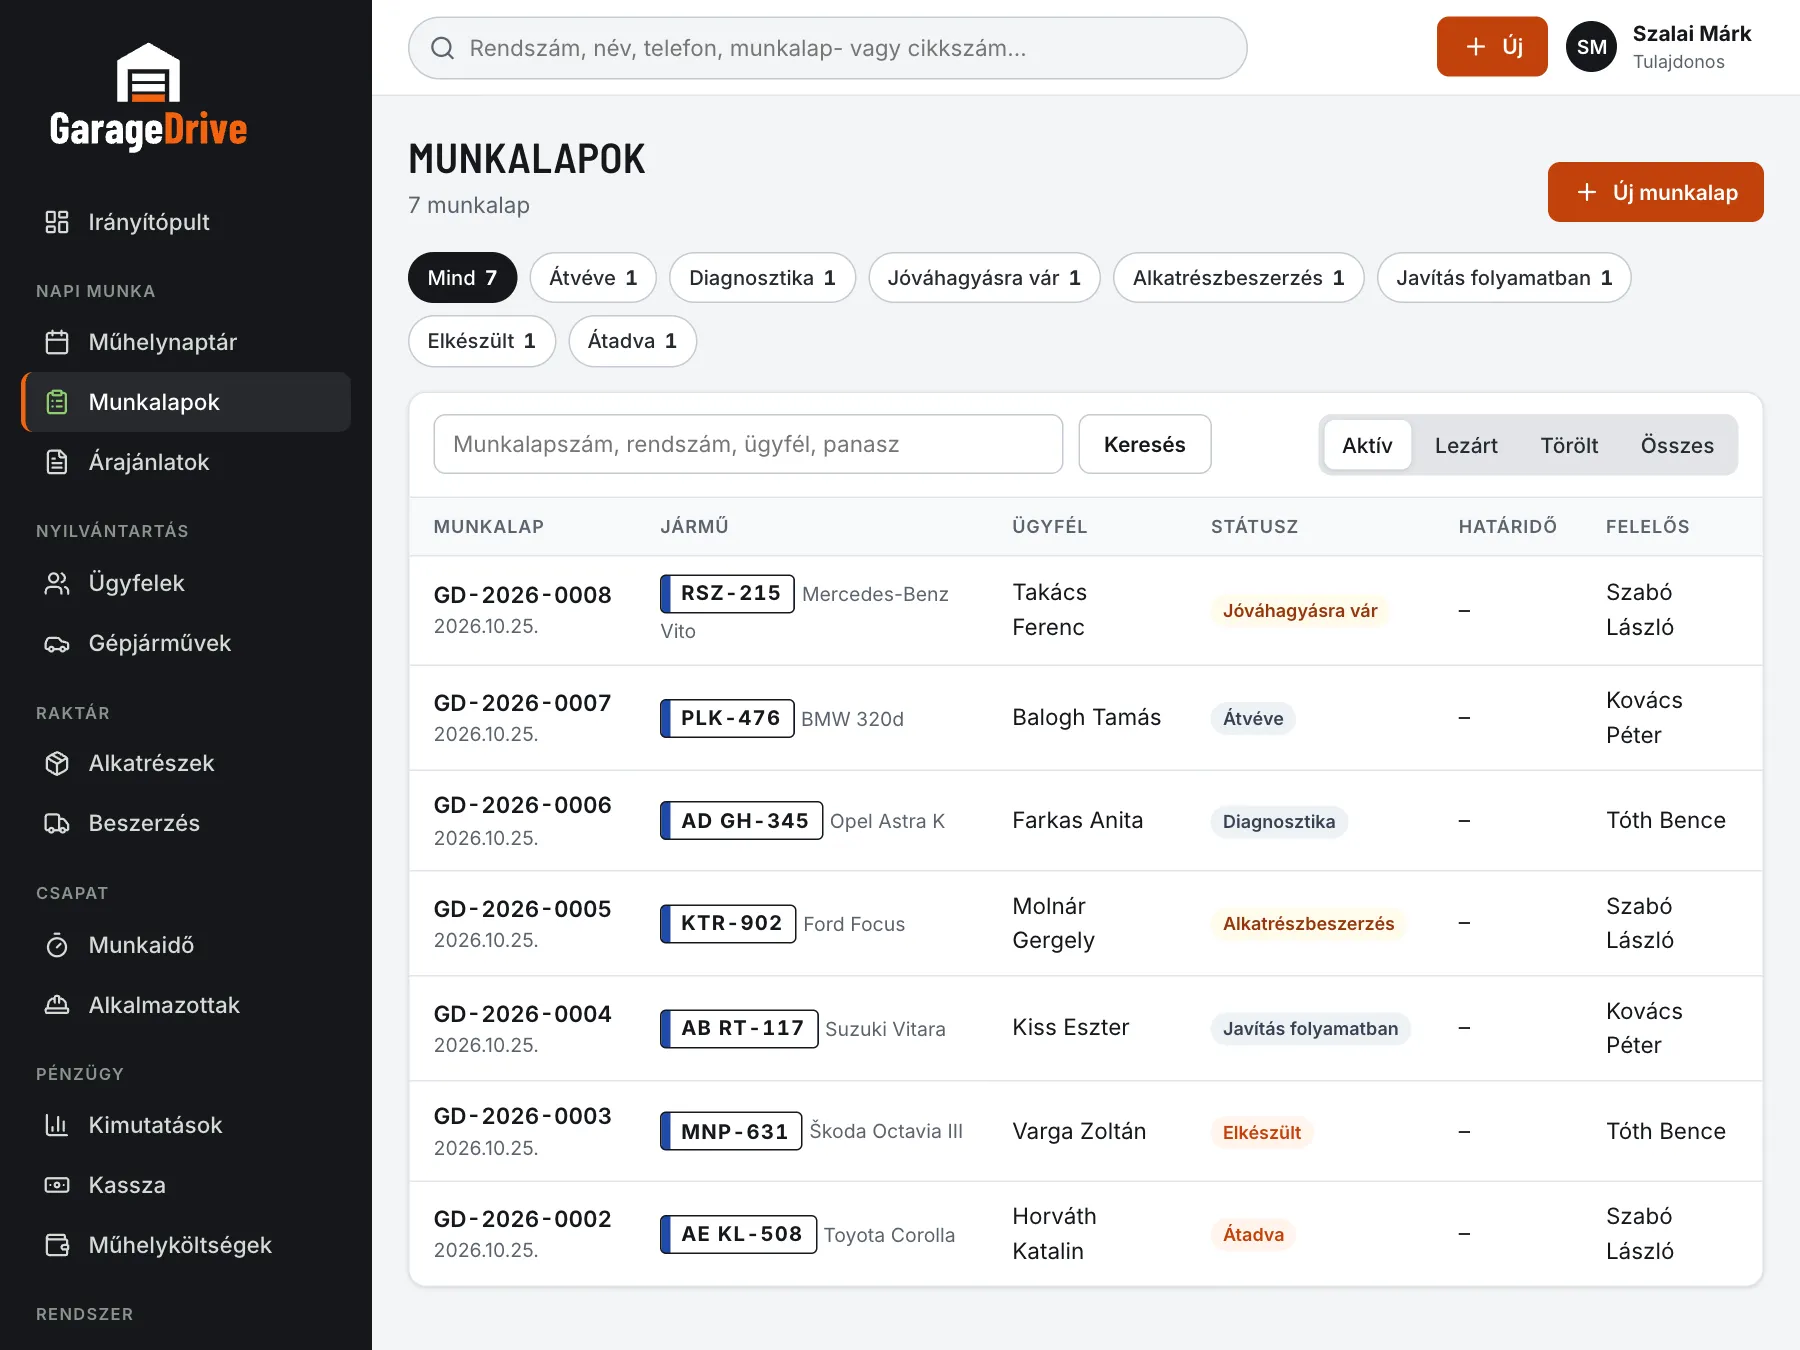
Task: Switch to Törölt view
Action: [x=1569, y=445]
